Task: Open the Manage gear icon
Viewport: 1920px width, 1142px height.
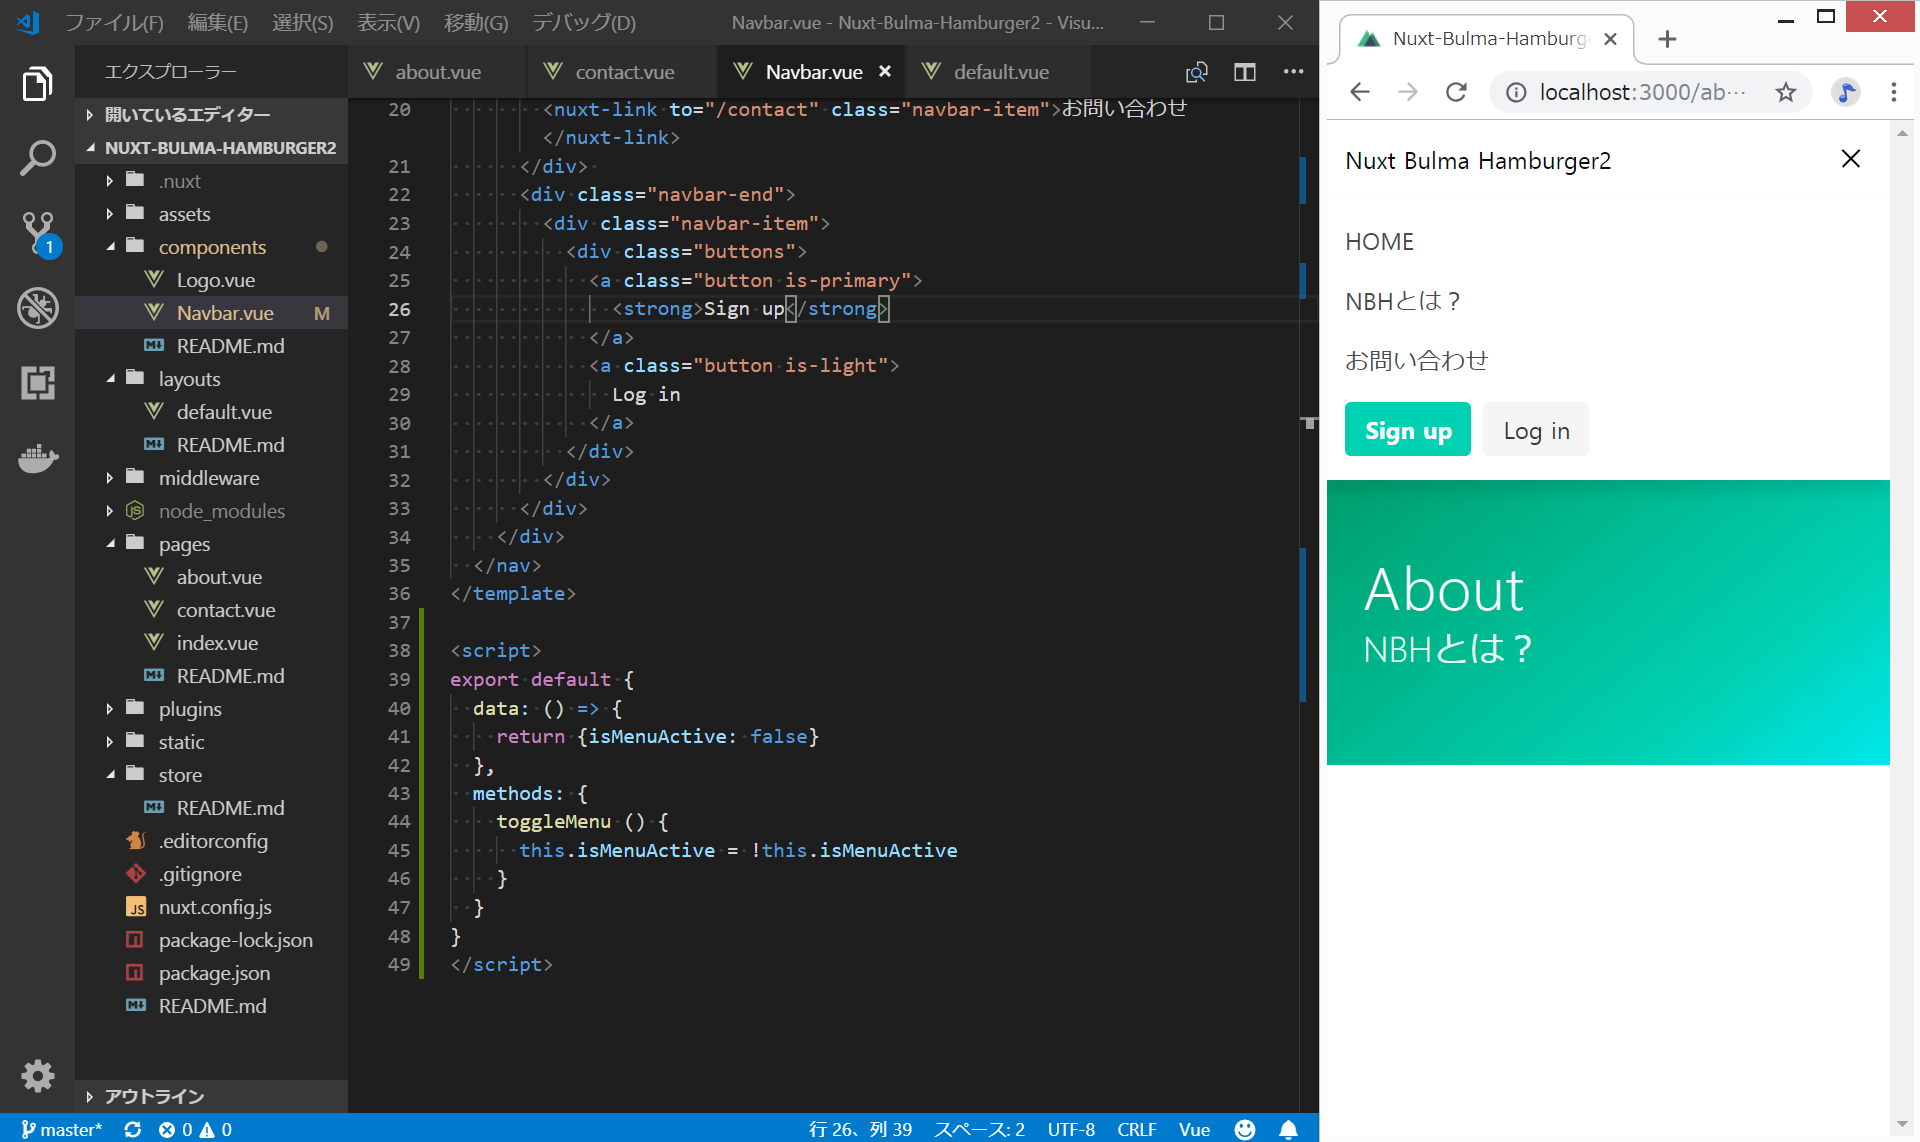Action: [37, 1076]
